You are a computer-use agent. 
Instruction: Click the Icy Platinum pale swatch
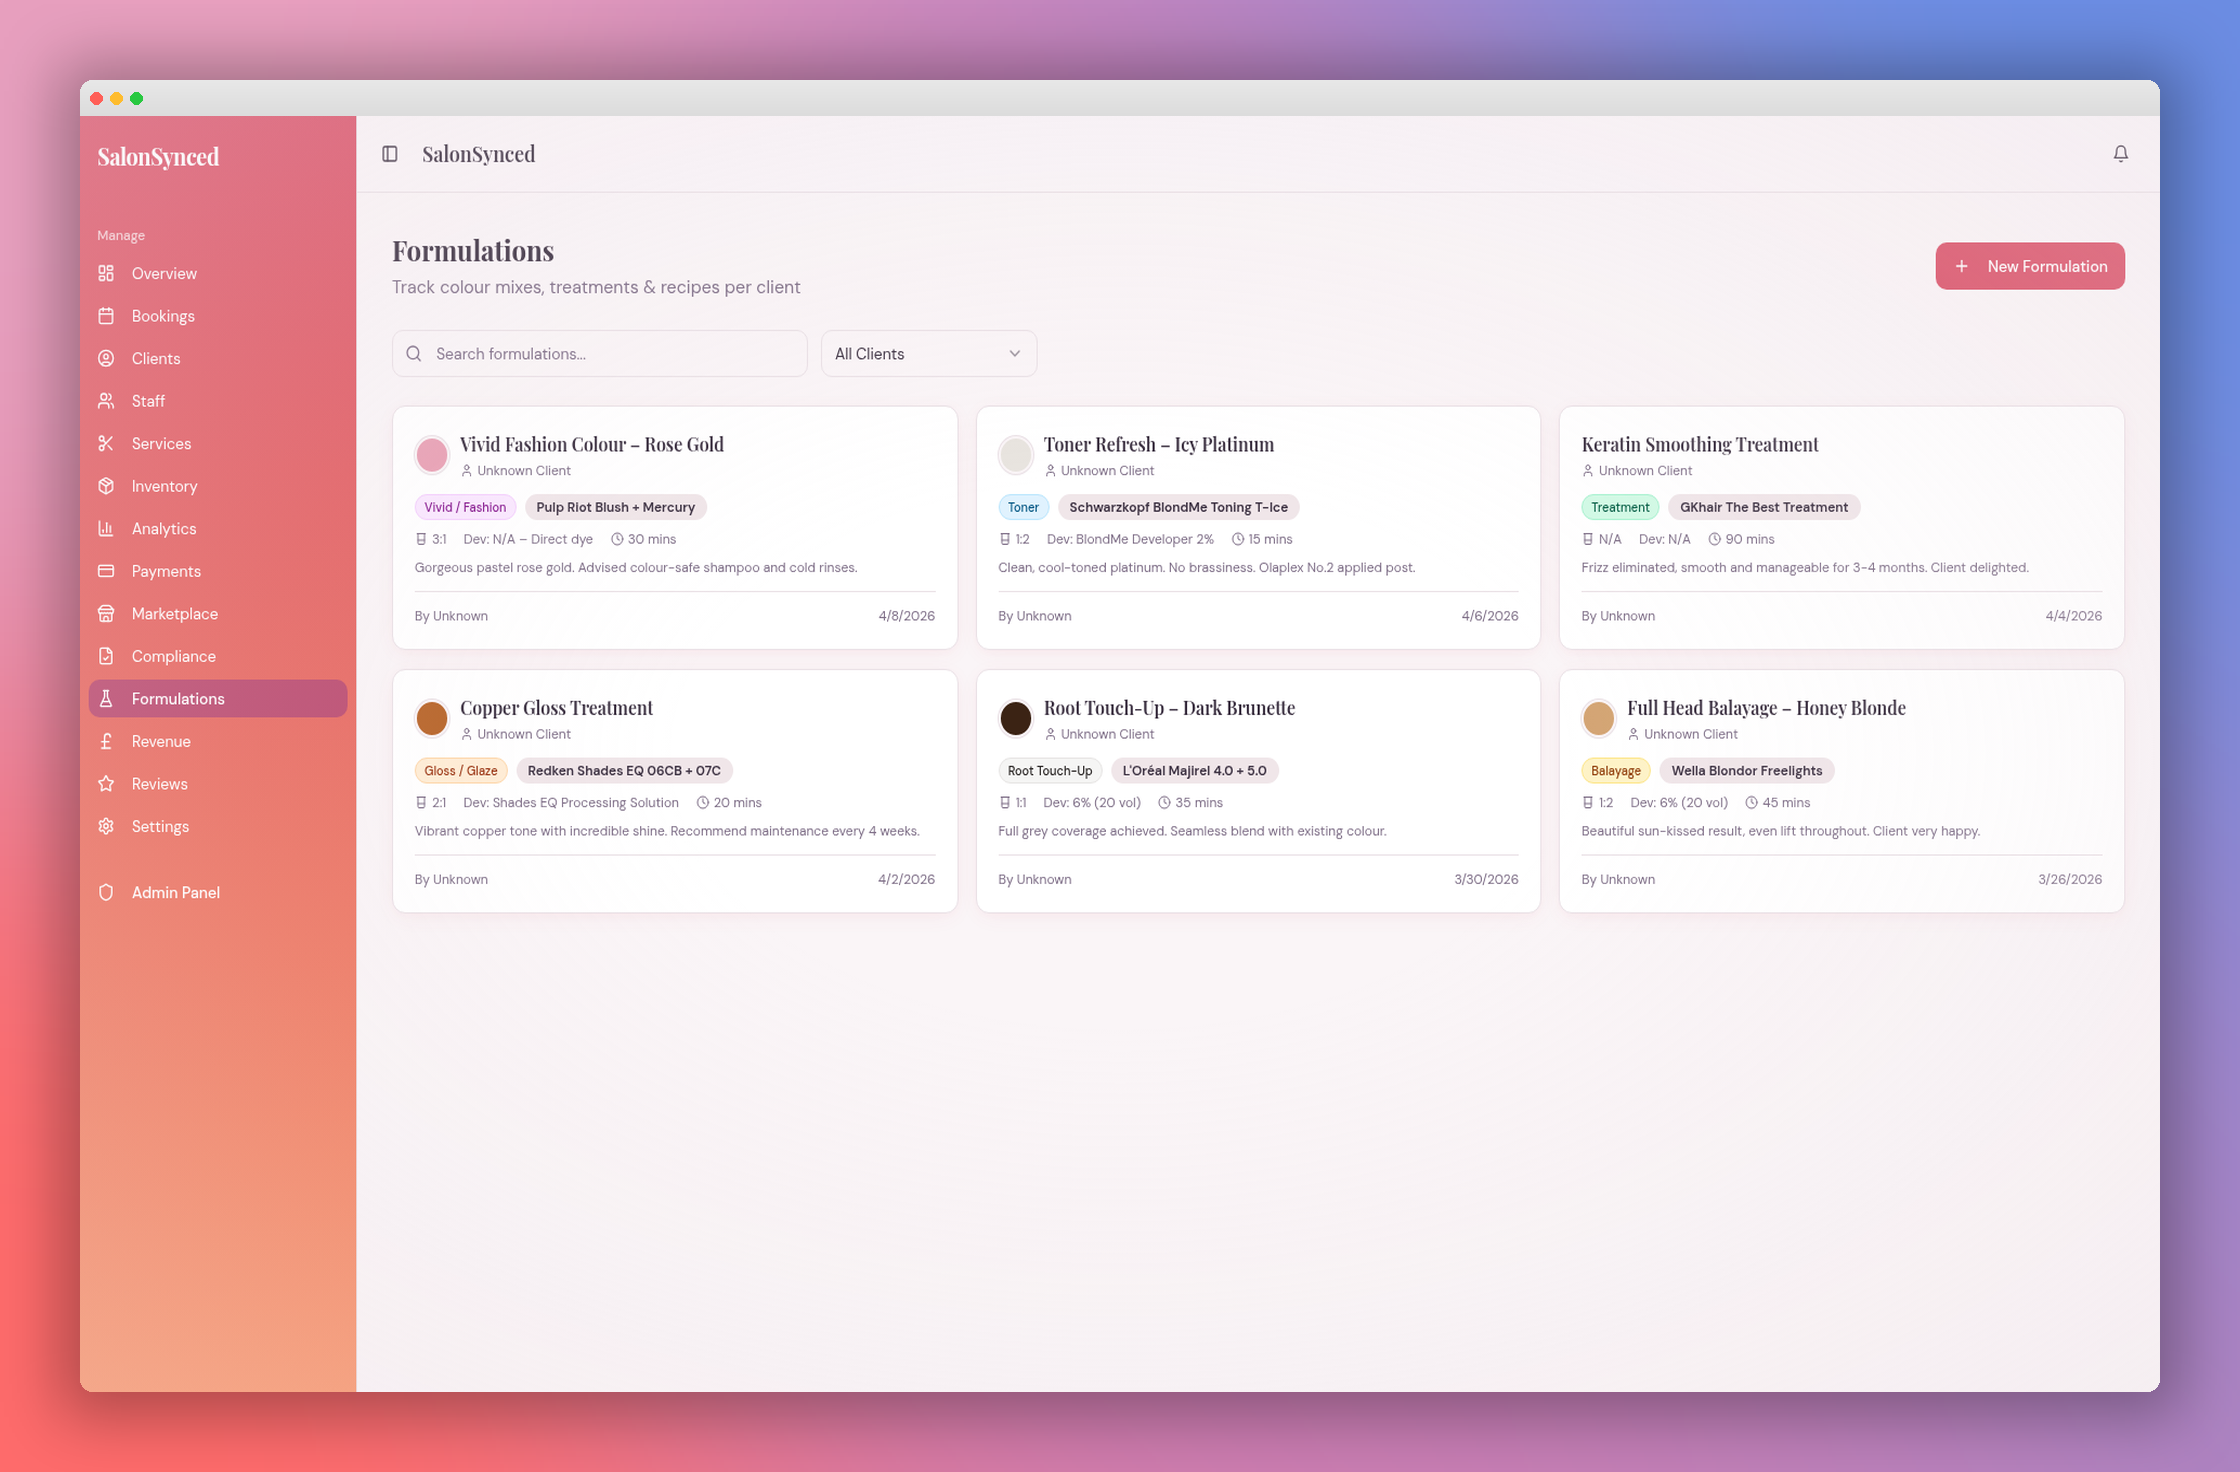(1015, 454)
